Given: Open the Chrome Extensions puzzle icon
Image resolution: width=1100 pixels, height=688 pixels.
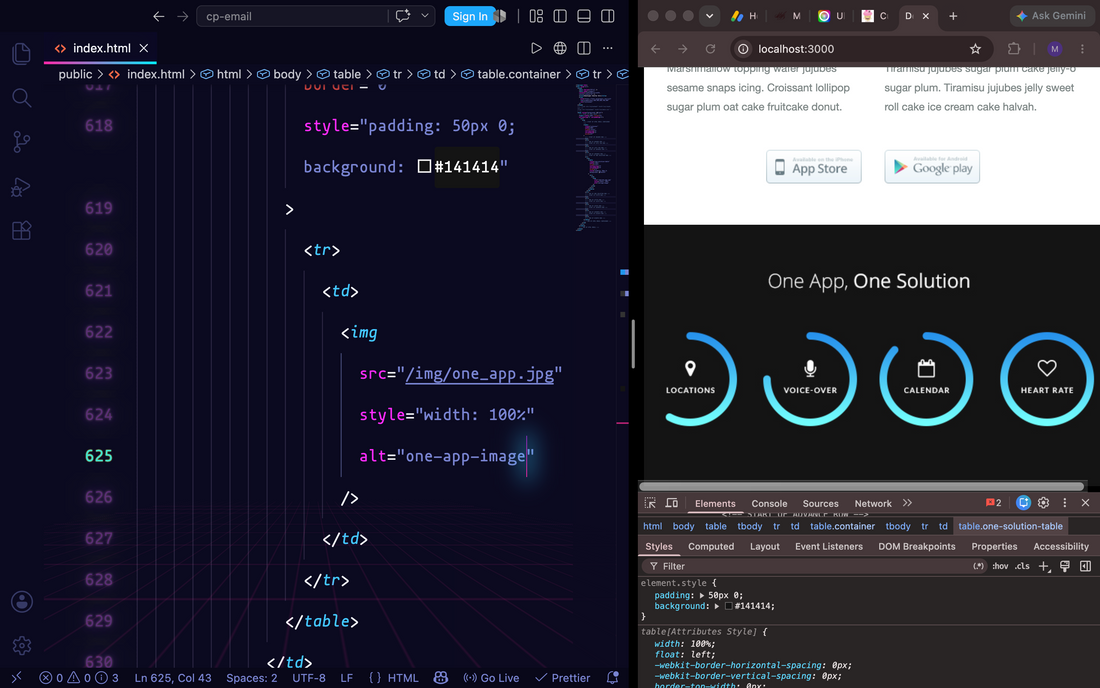Looking at the screenshot, I should tap(1014, 48).
